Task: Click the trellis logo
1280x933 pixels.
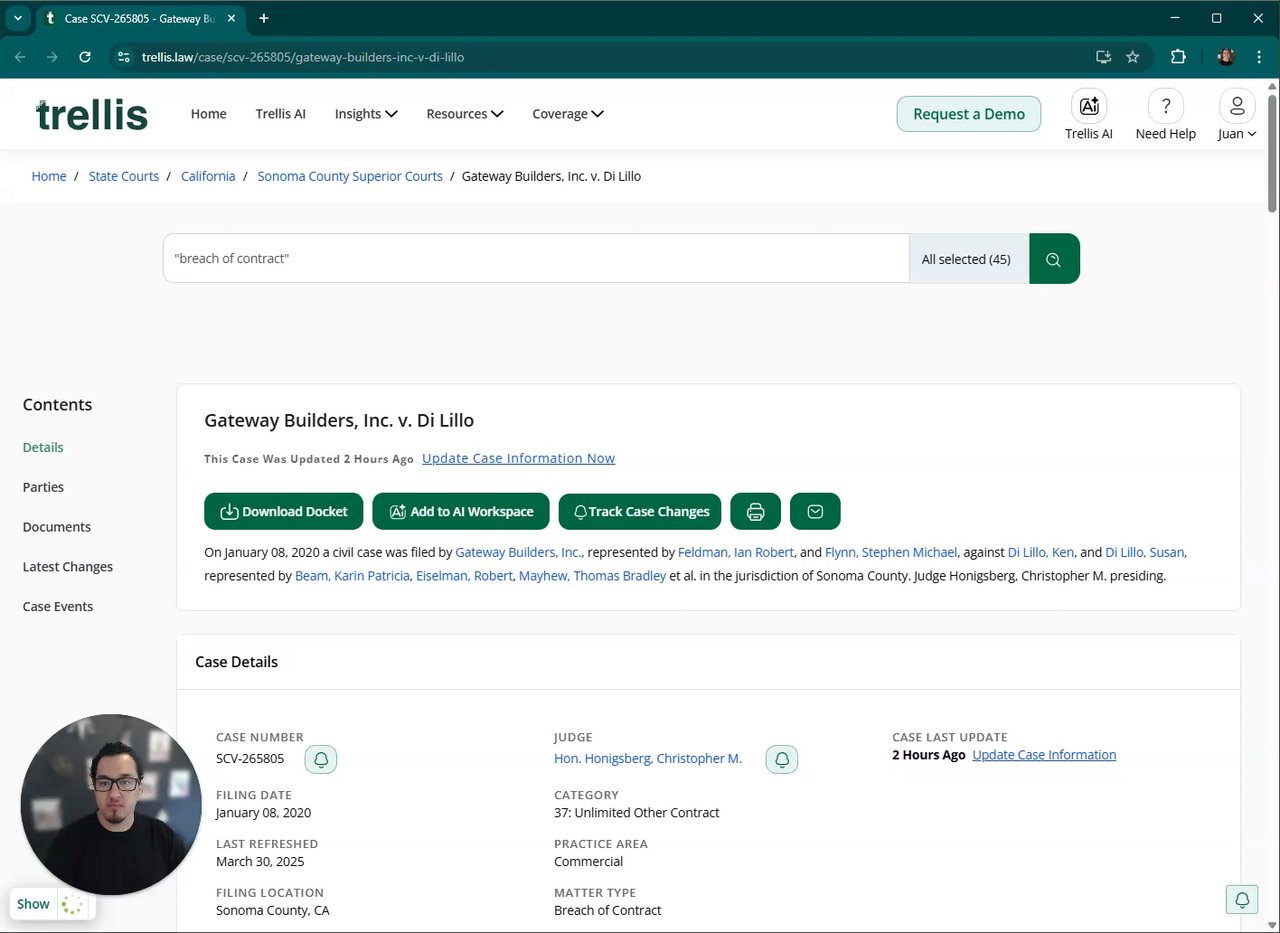Action: coord(92,115)
